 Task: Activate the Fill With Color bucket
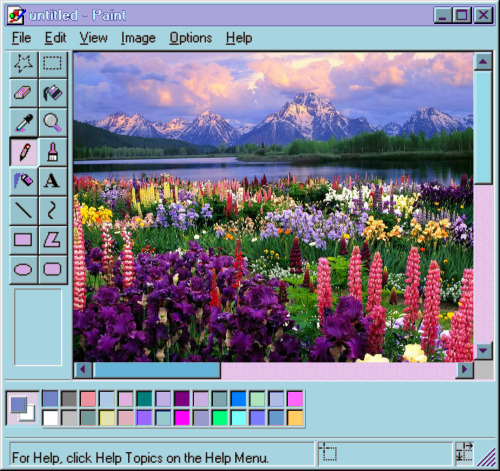53,93
